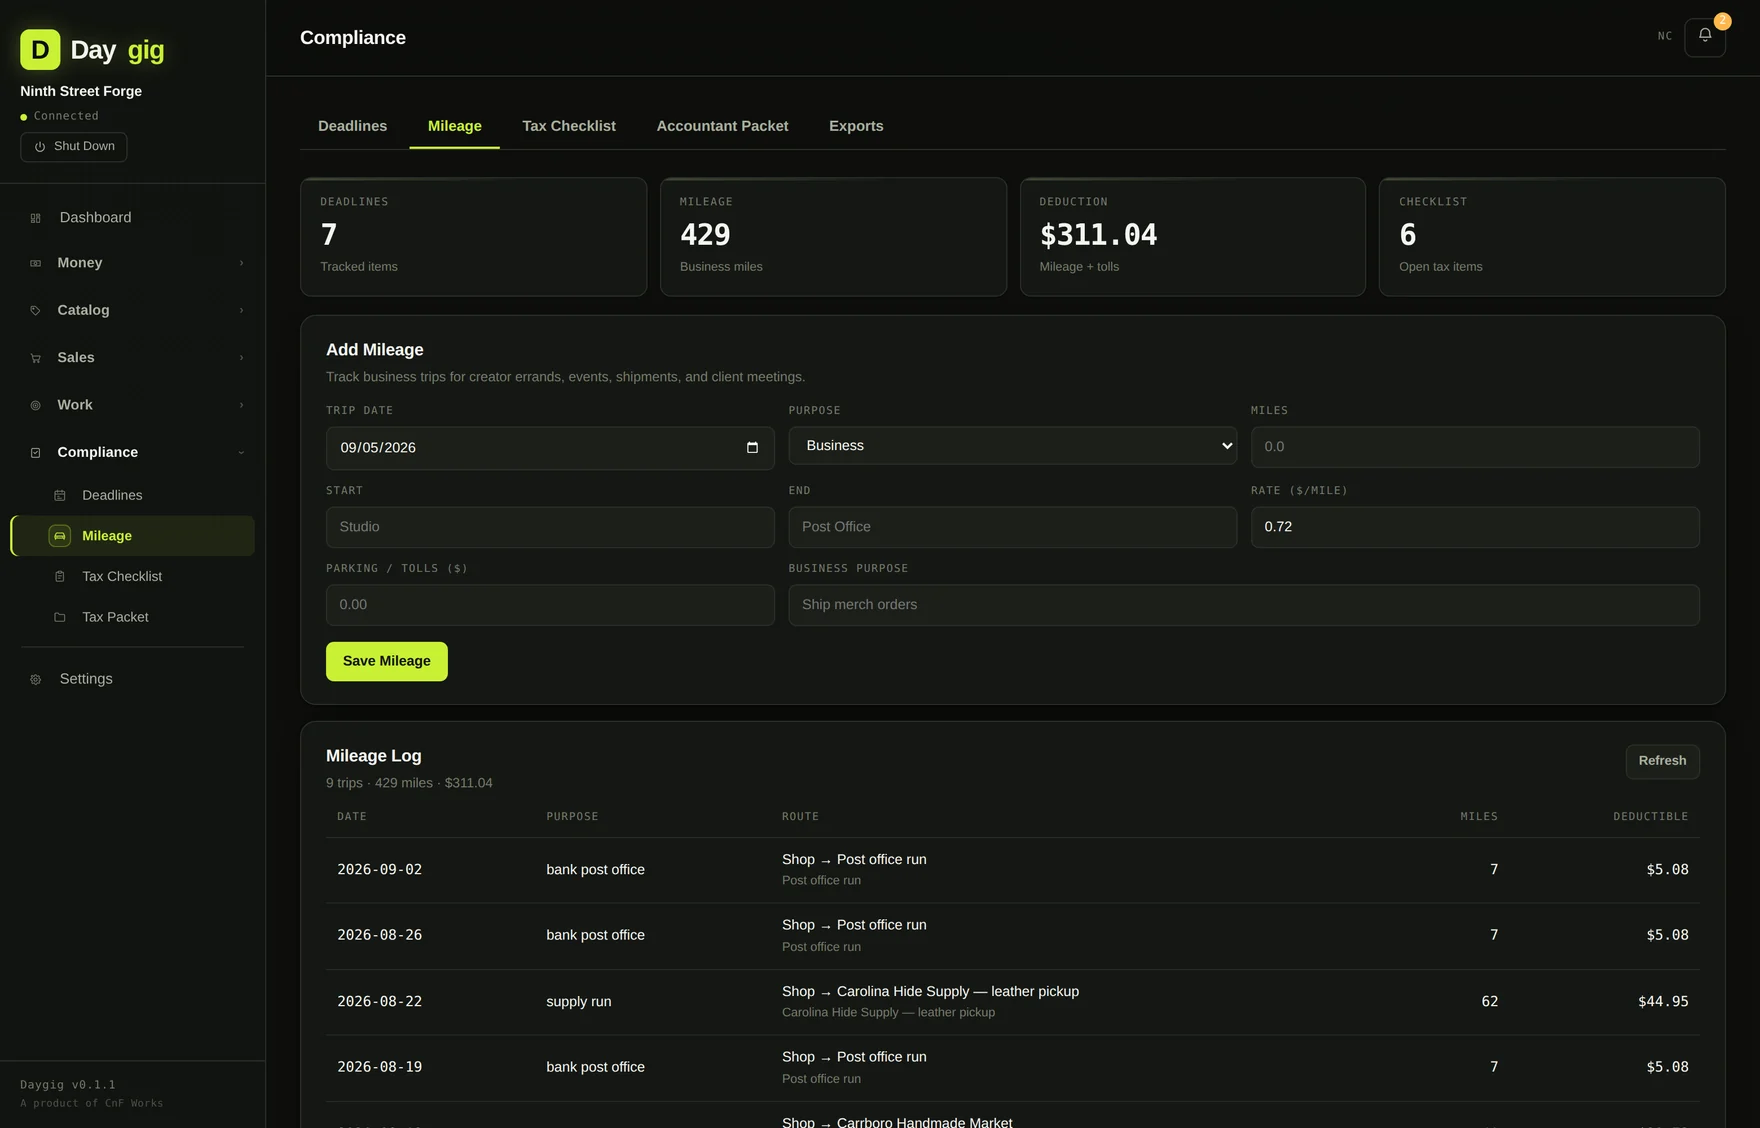This screenshot has width=1760, height=1128.
Task: Open Tax Checklist sidebar item
Action: pos(132,577)
